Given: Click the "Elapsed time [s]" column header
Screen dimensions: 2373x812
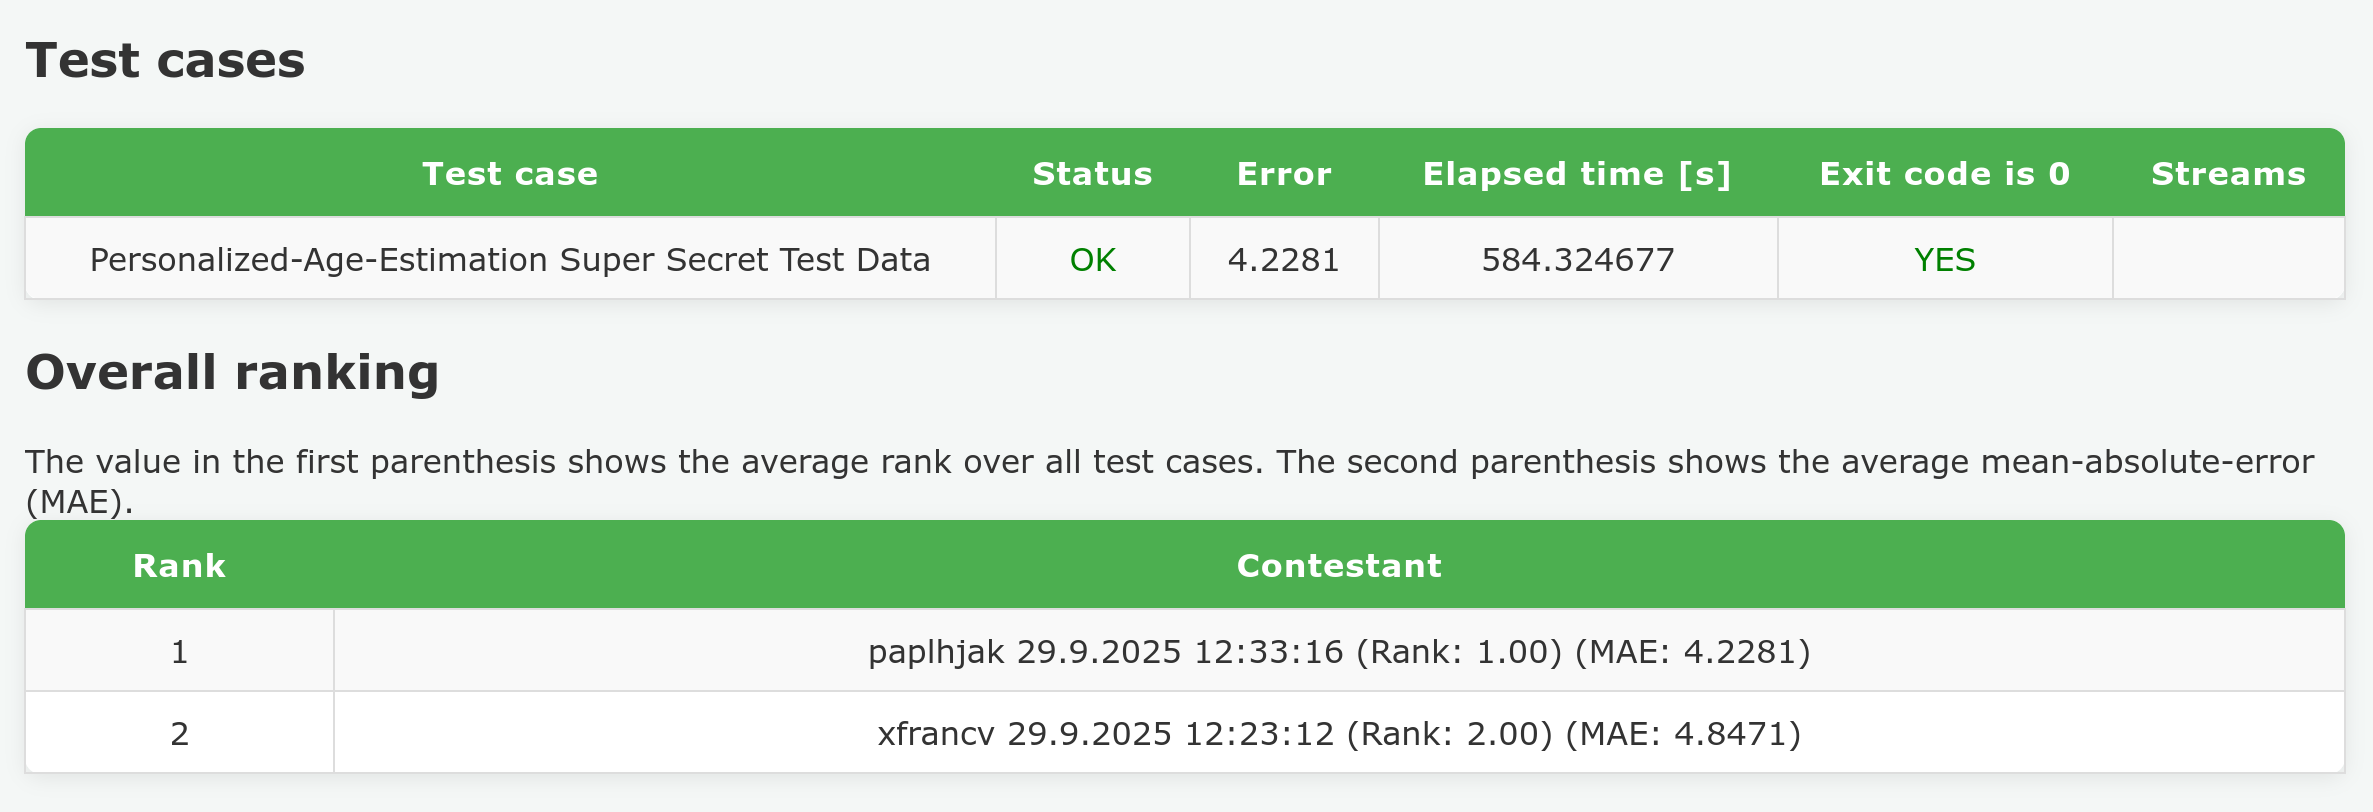Looking at the screenshot, I should (x=1577, y=174).
